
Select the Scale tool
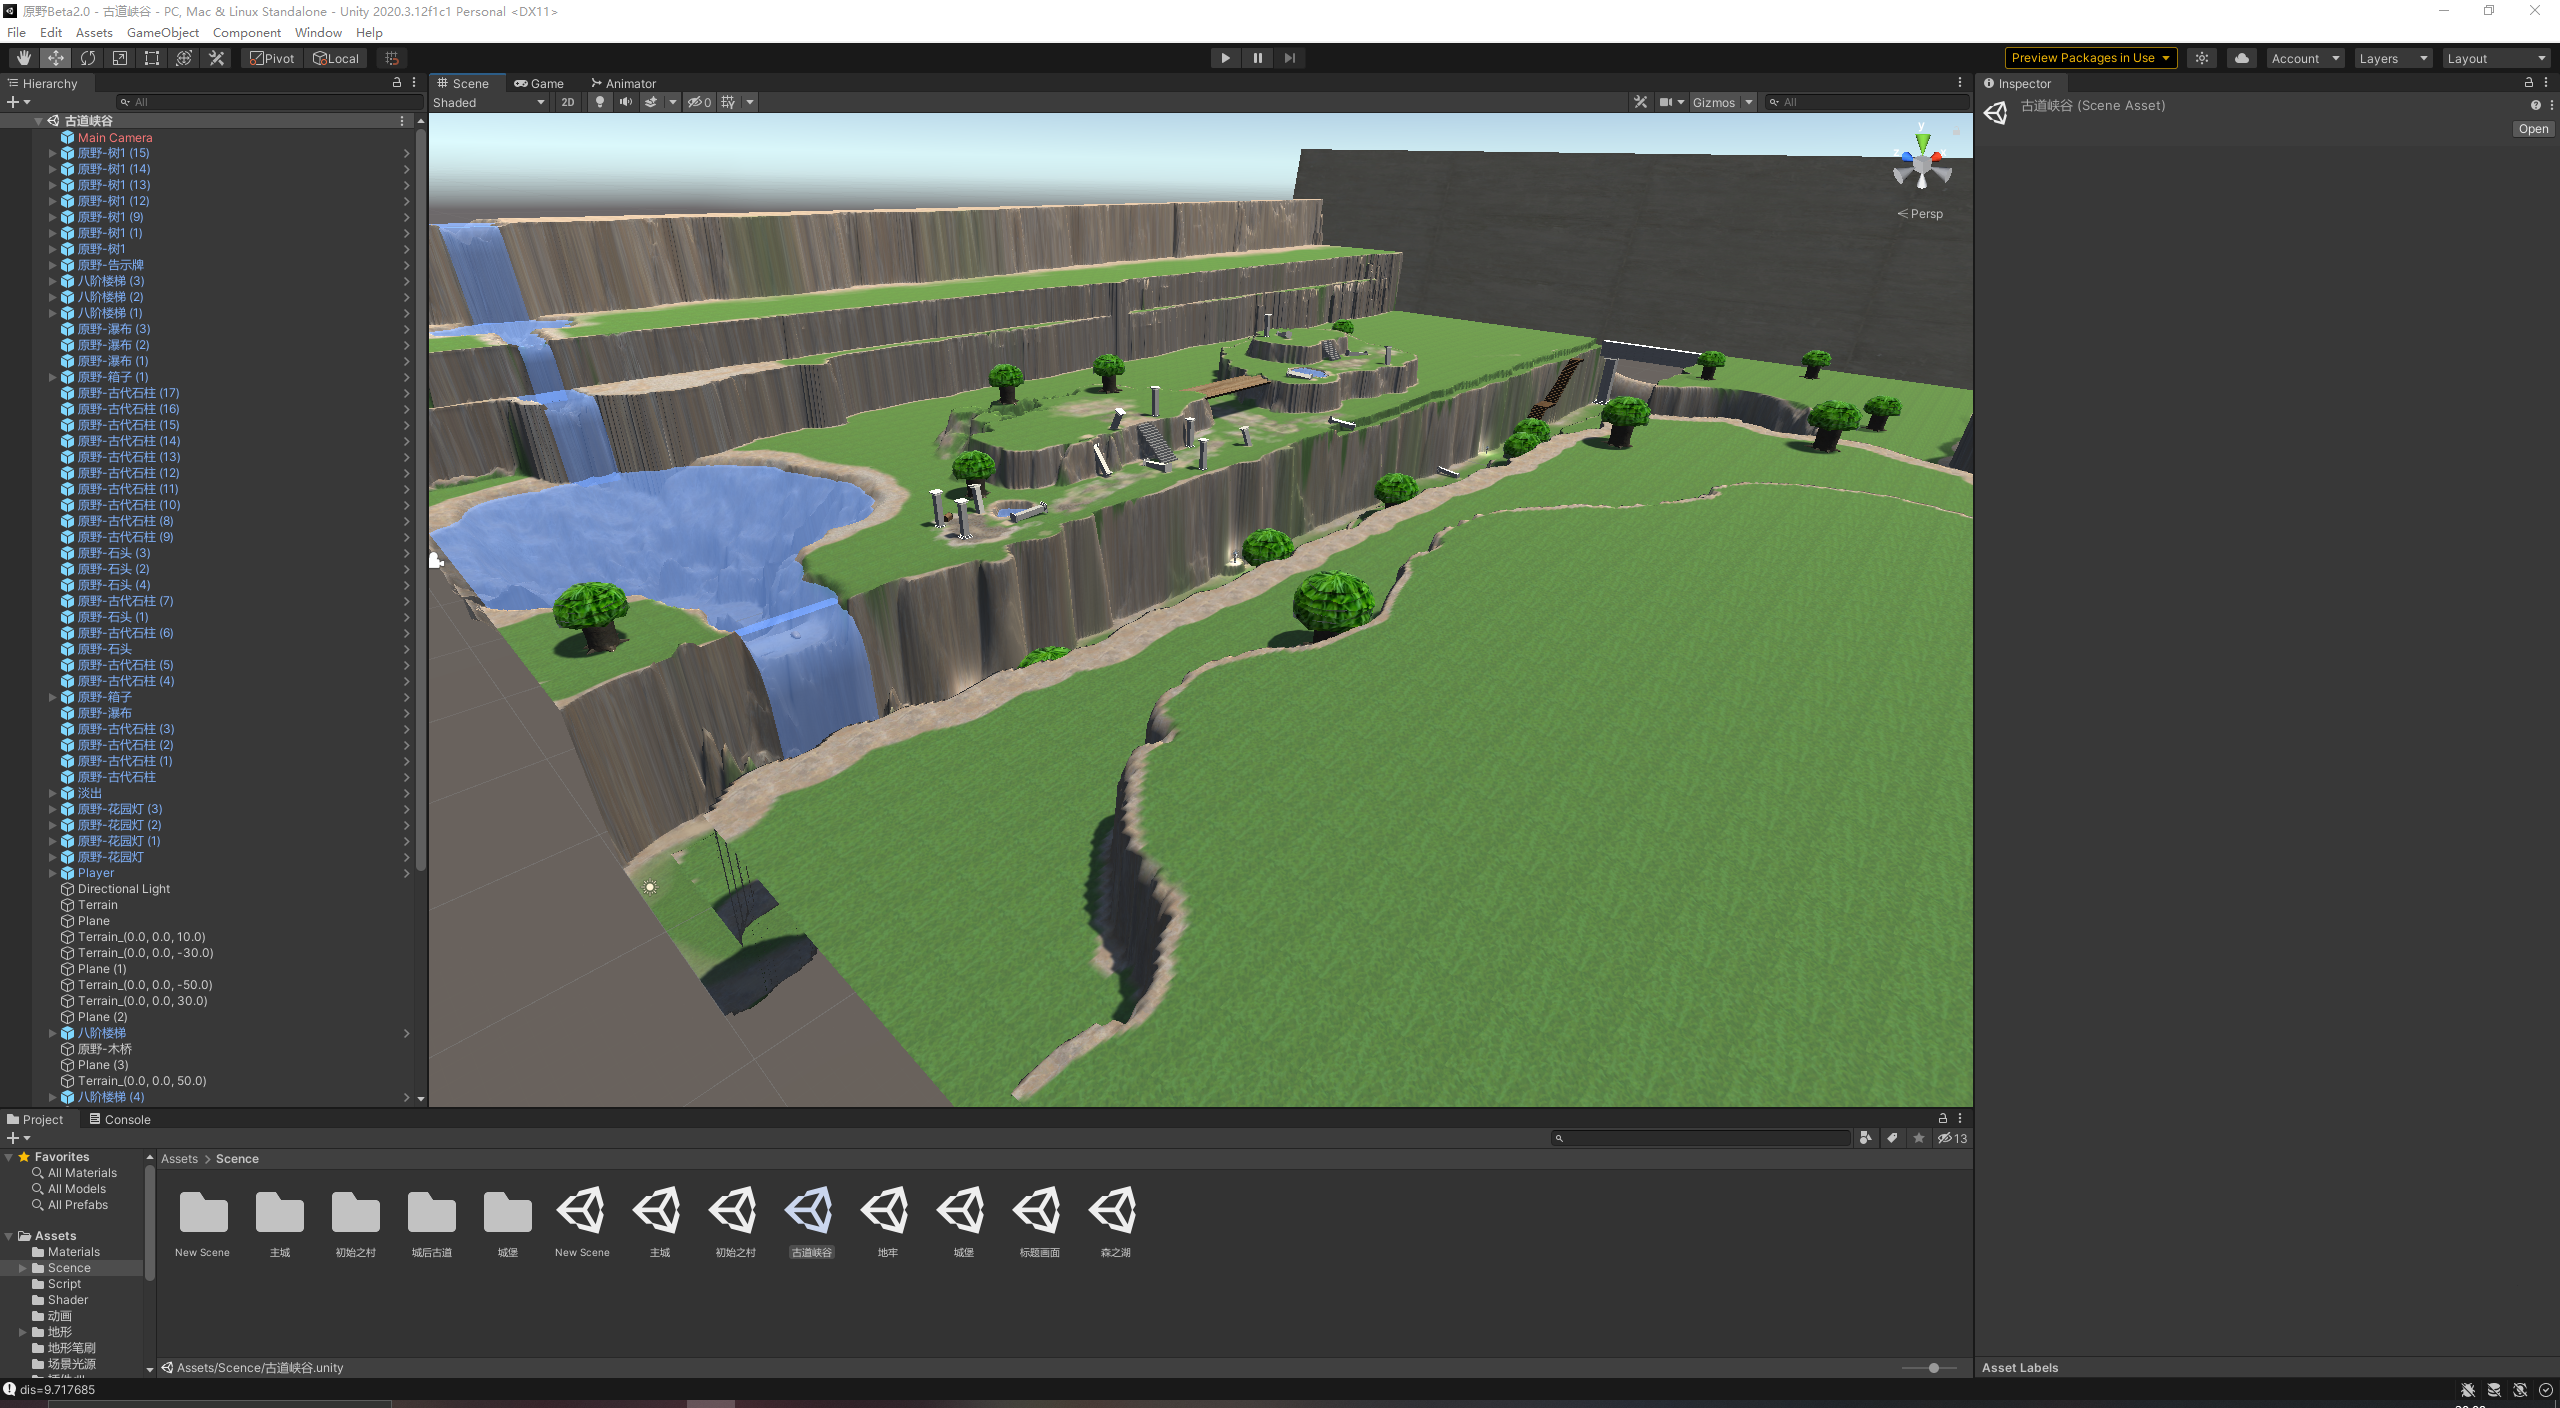click(x=120, y=58)
